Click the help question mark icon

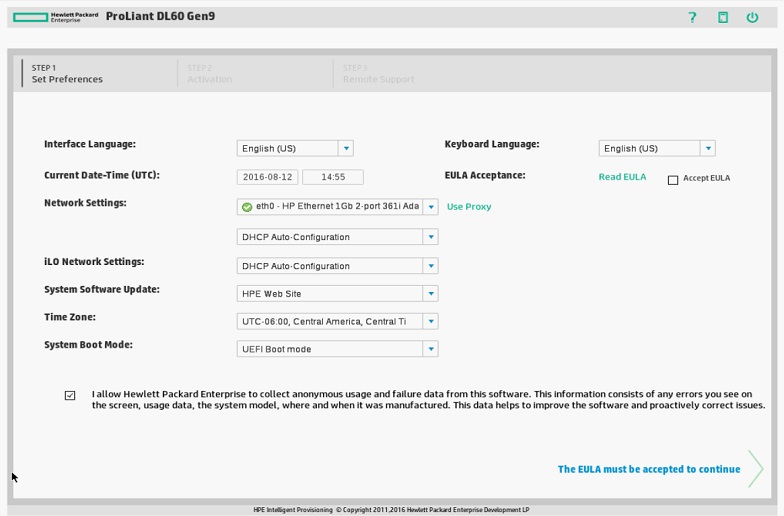point(692,17)
